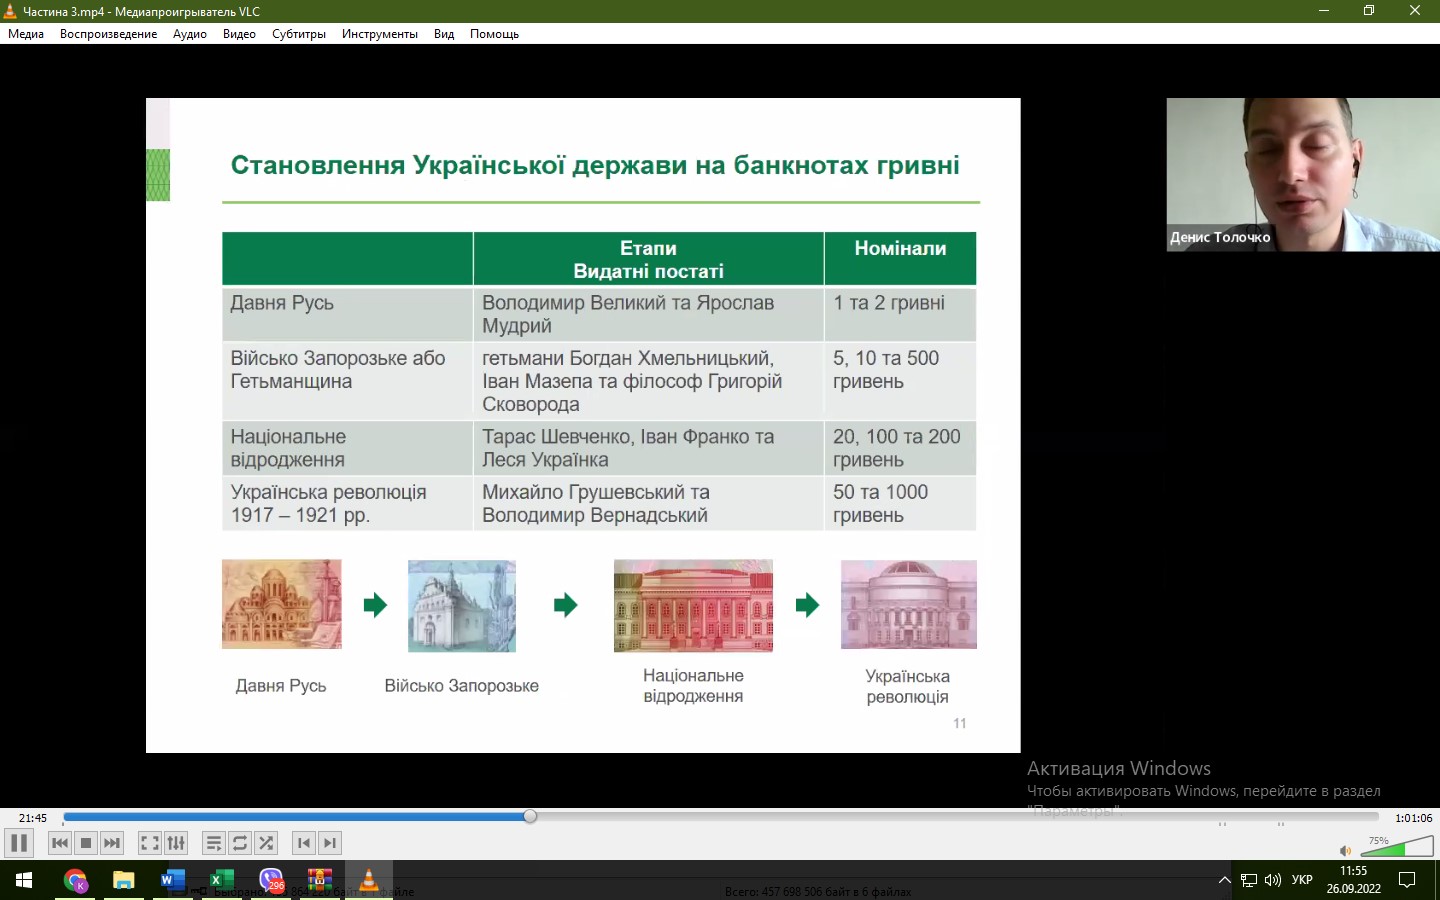The image size is (1440, 900).
Task: Open extended settings equalizer panel
Action: click(x=176, y=843)
